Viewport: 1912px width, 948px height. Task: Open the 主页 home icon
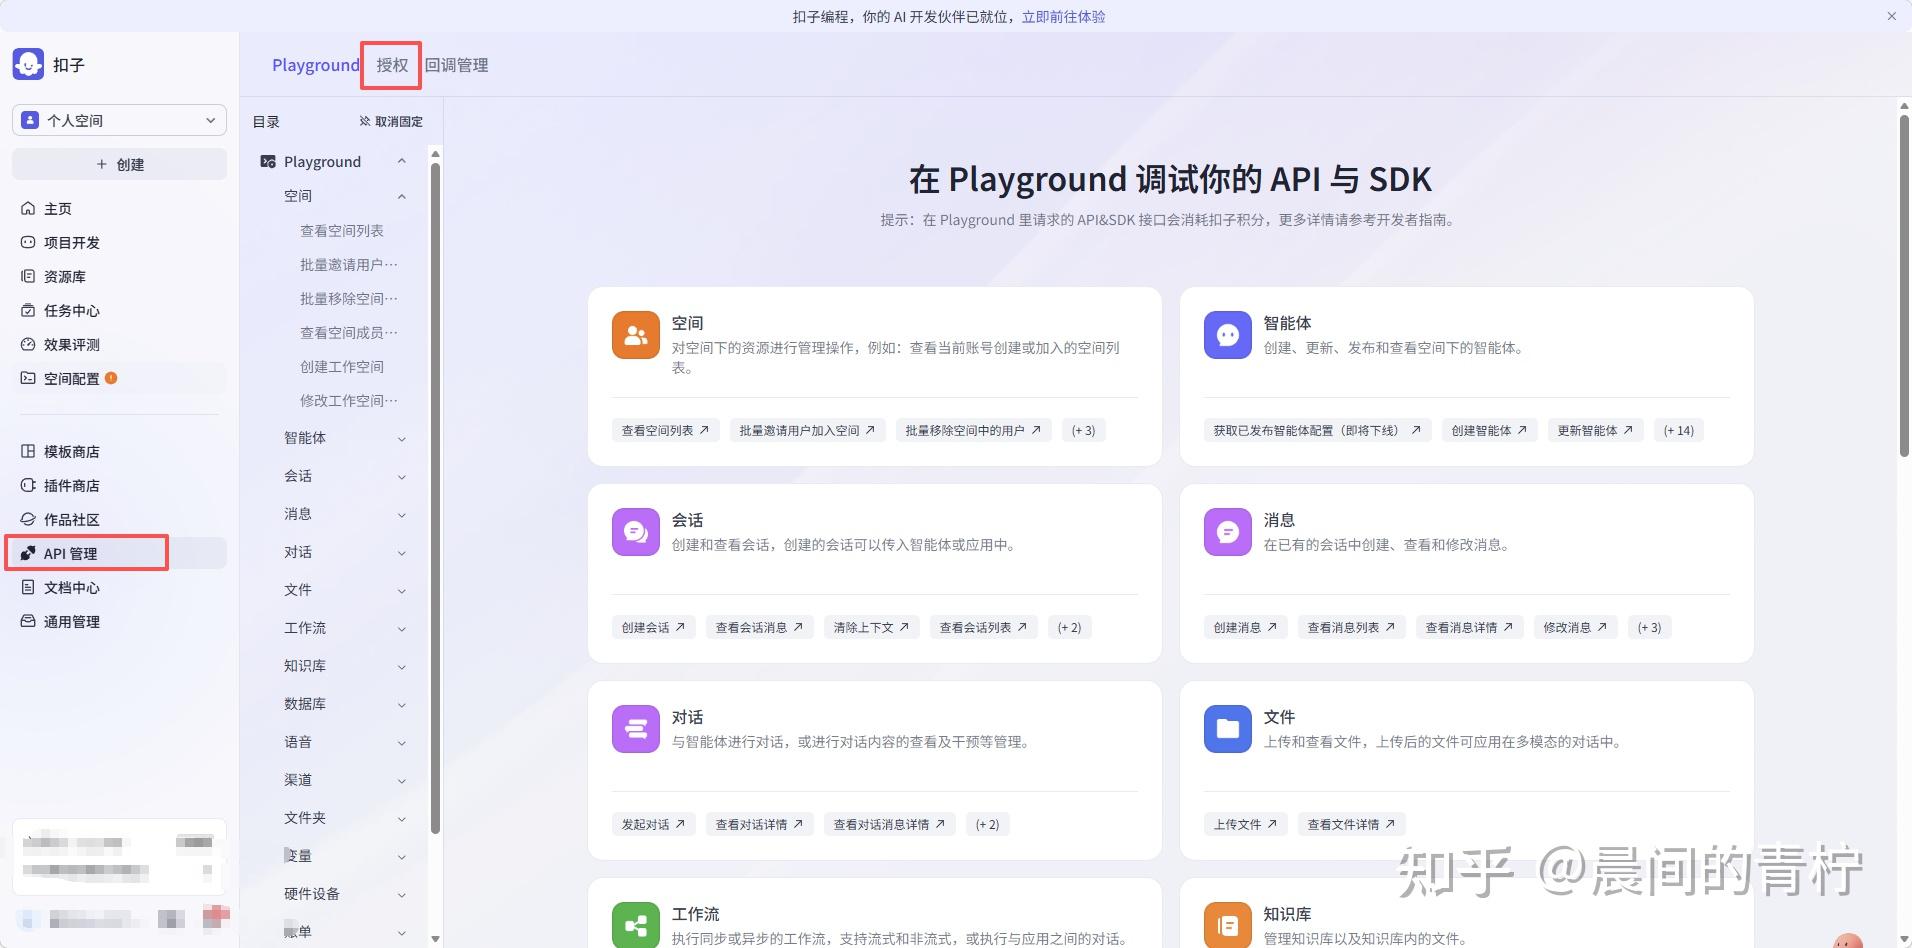click(28, 209)
